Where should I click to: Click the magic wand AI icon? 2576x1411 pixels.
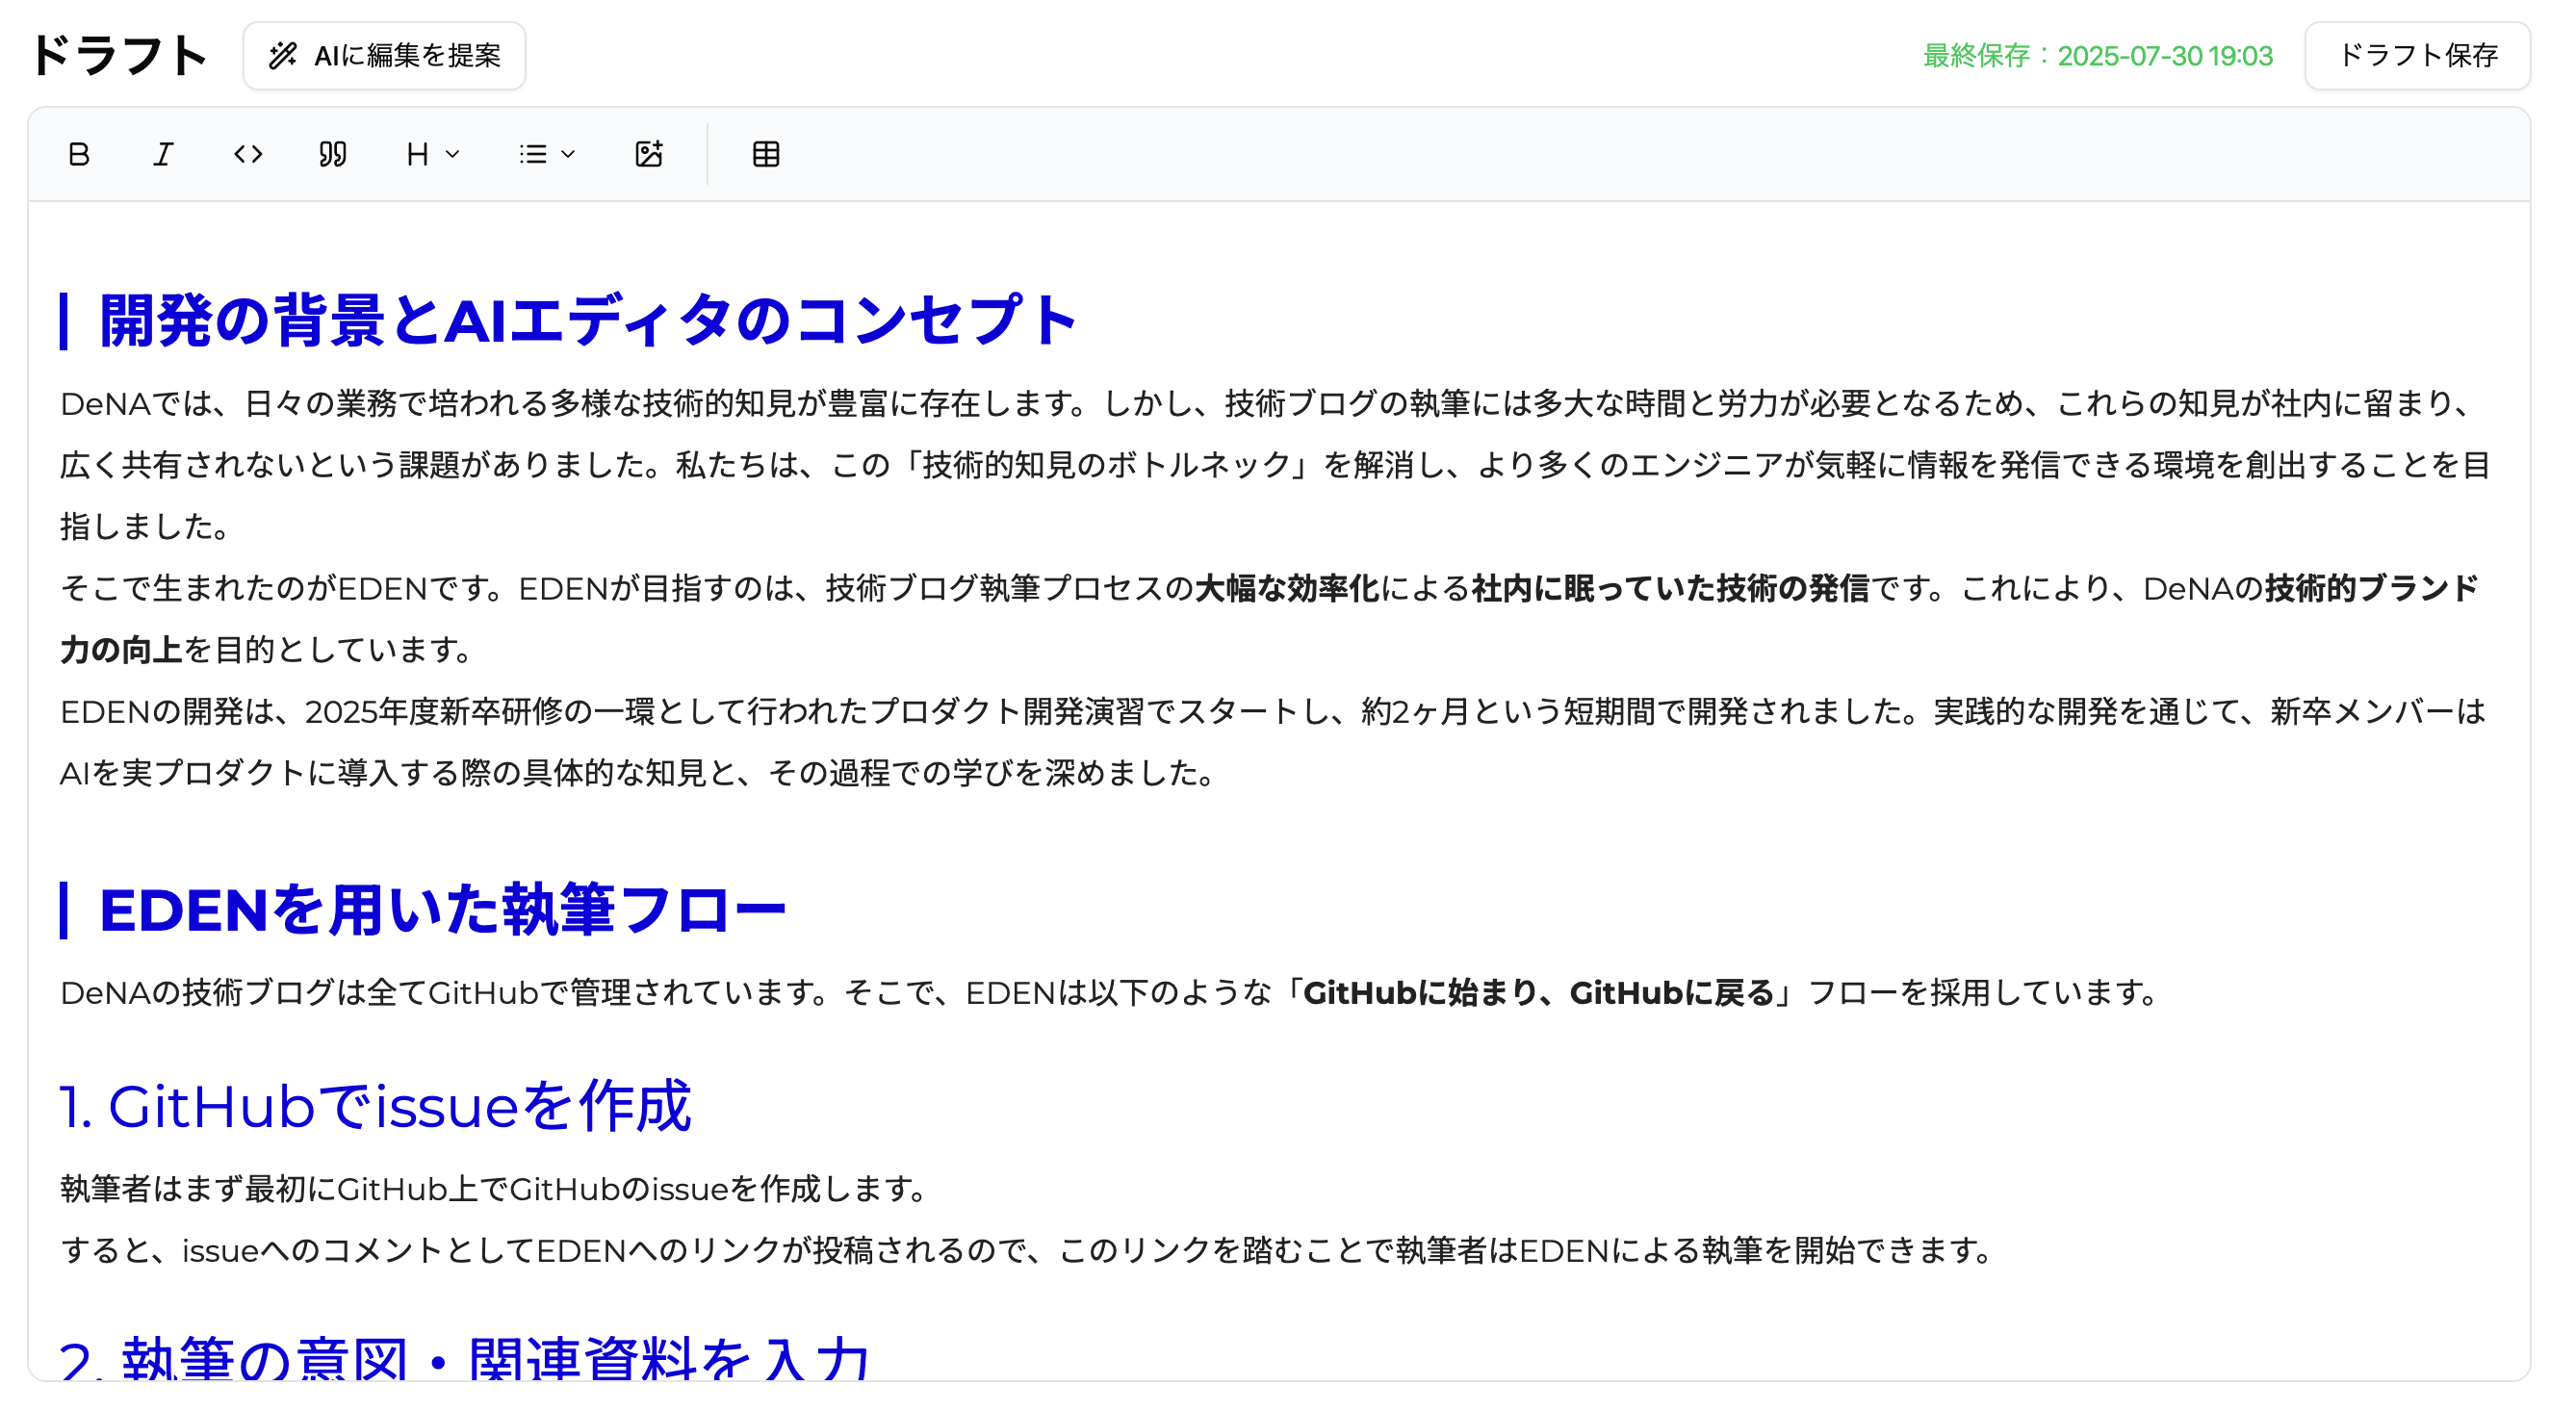coord(283,56)
